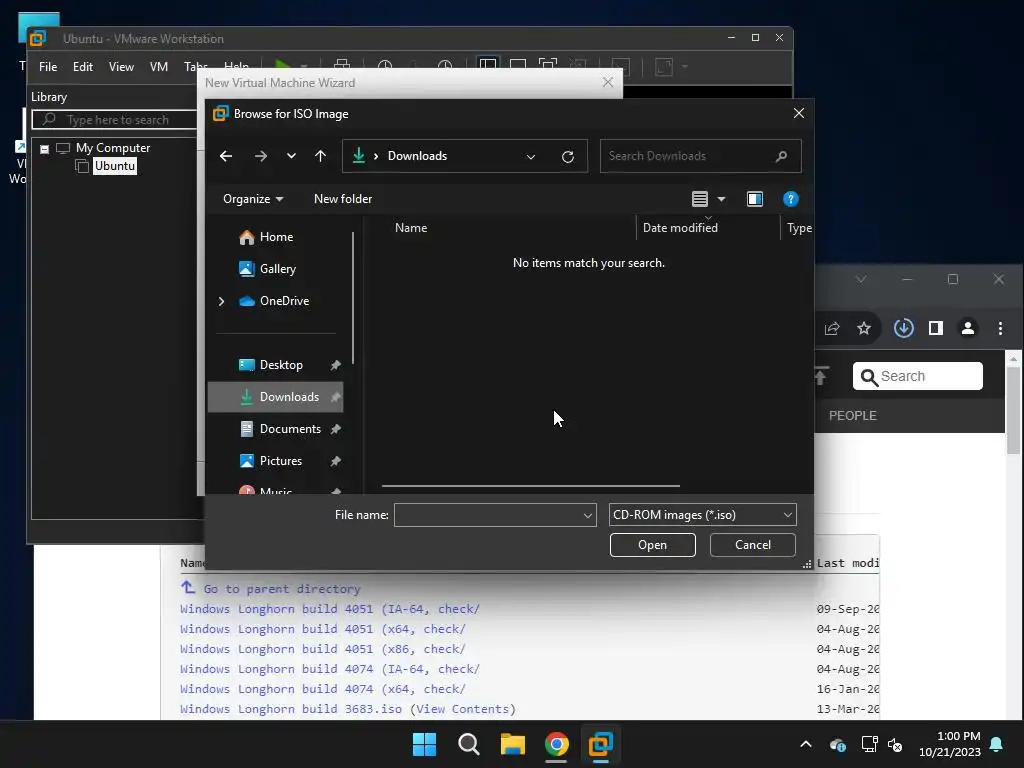The width and height of the screenshot is (1024, 768).
Task: Open Windows Longhorn build 3683.iso link
Action: pos(291,709)
